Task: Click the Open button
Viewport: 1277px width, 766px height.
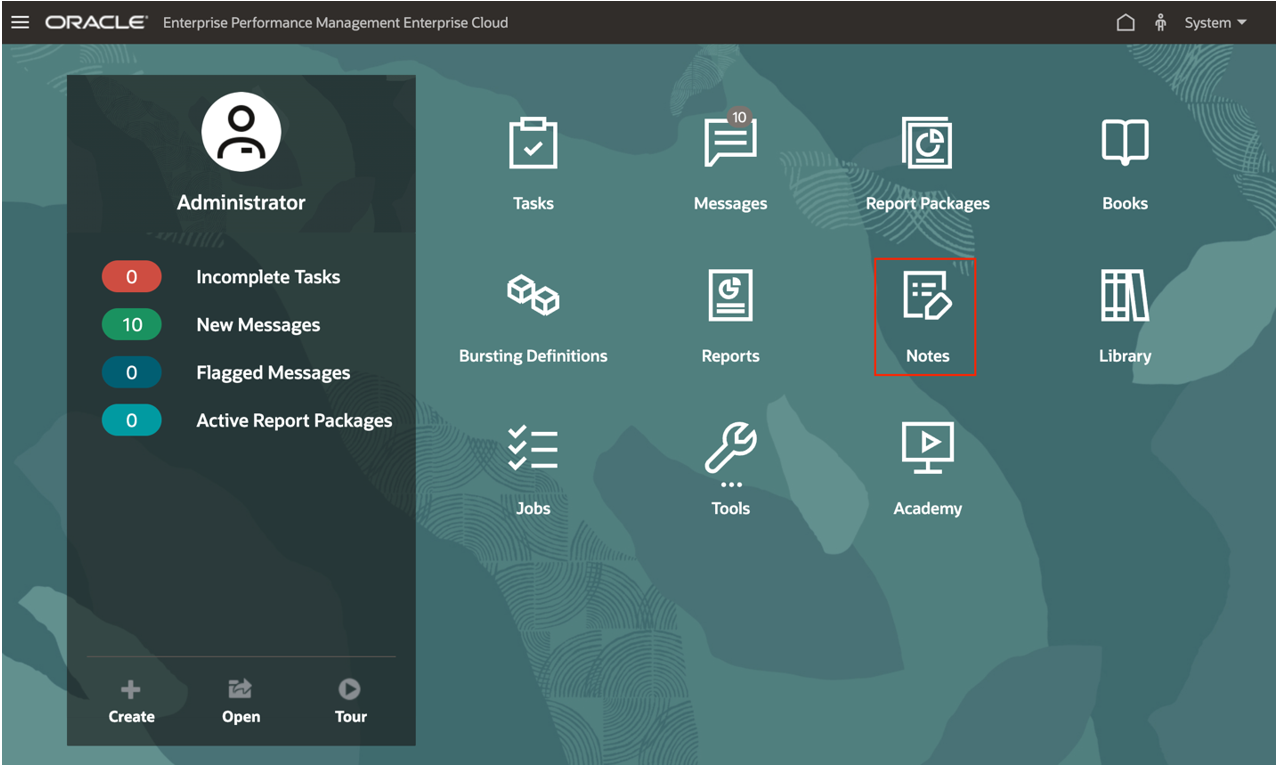Action: [241, 702]
